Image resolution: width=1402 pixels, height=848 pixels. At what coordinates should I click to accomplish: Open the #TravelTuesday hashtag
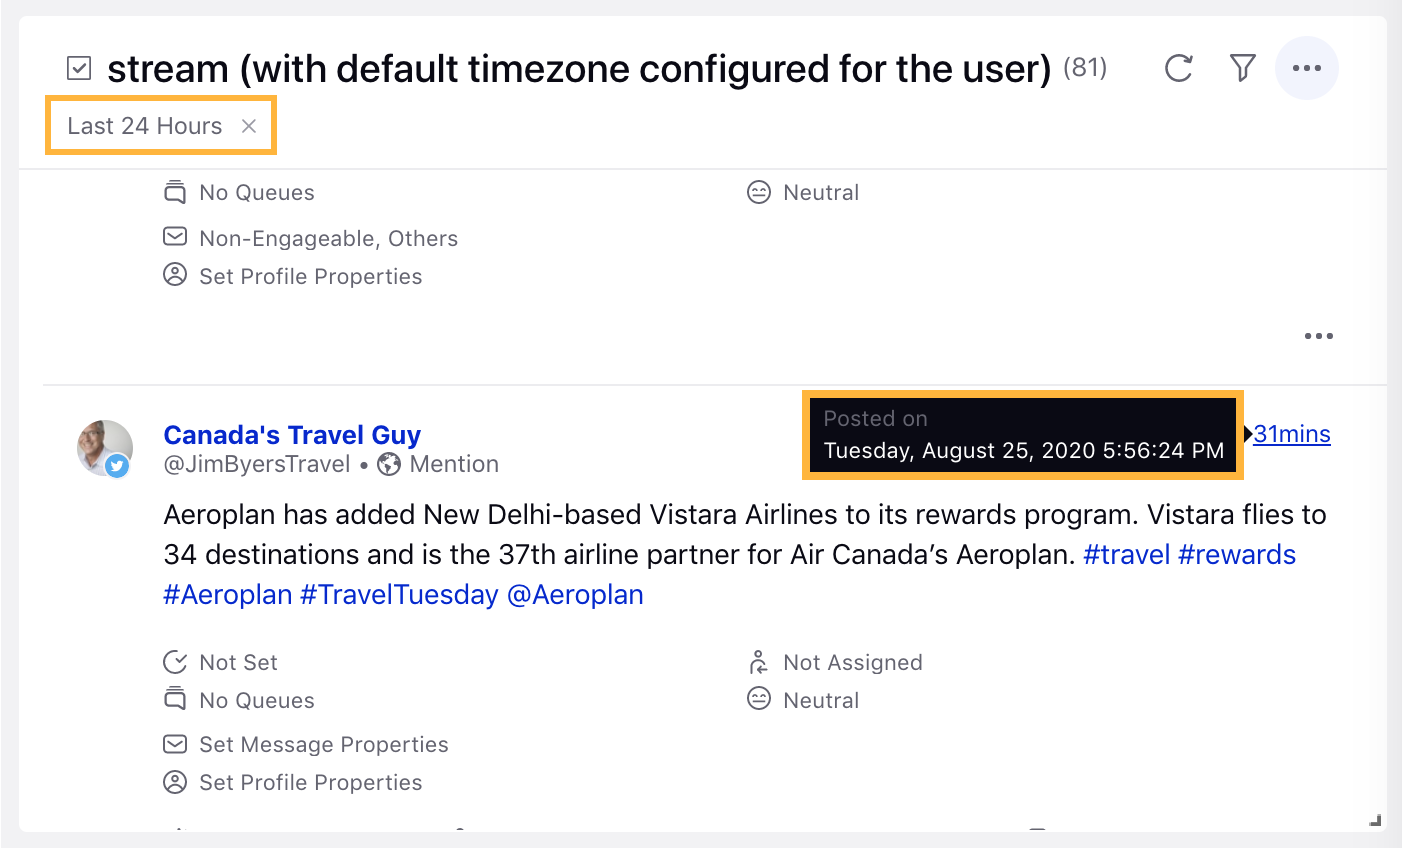coord(399,595)
